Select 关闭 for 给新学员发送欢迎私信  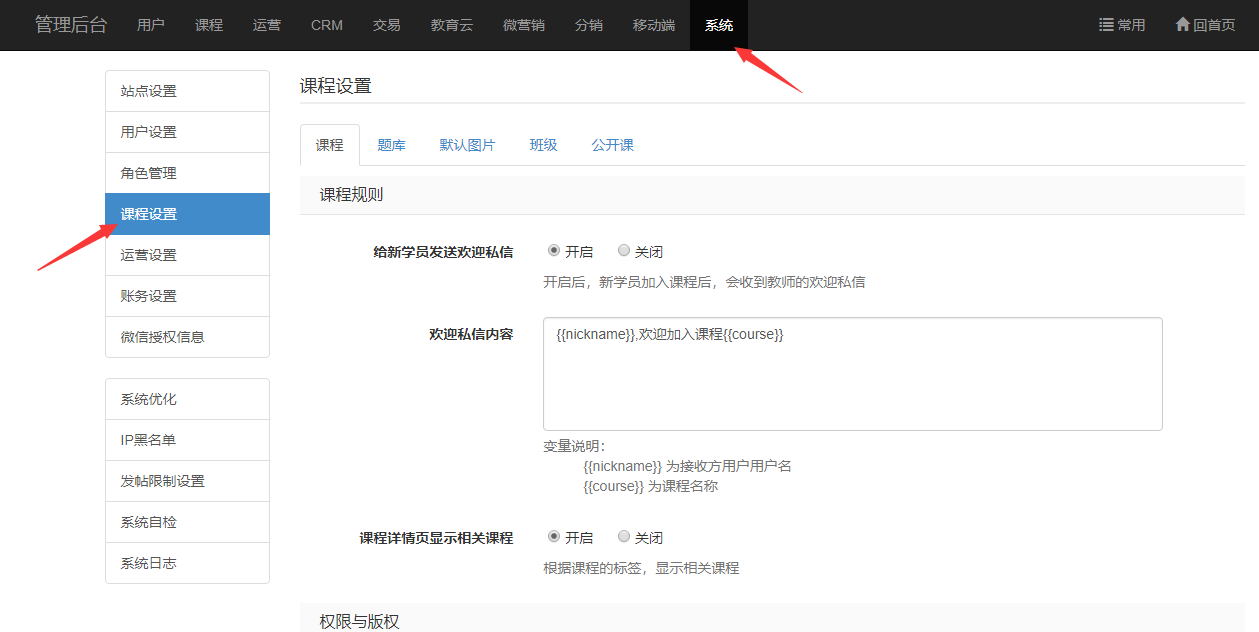tap(624, 251)
